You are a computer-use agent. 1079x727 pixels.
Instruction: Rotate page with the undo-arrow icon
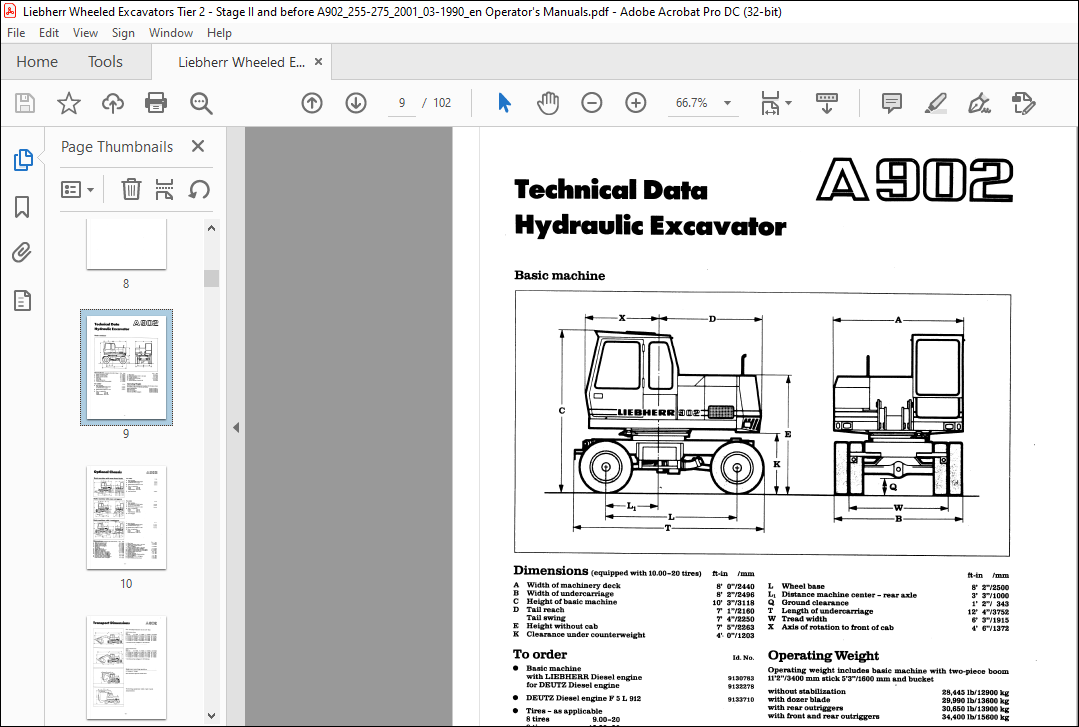pos(199,189)
